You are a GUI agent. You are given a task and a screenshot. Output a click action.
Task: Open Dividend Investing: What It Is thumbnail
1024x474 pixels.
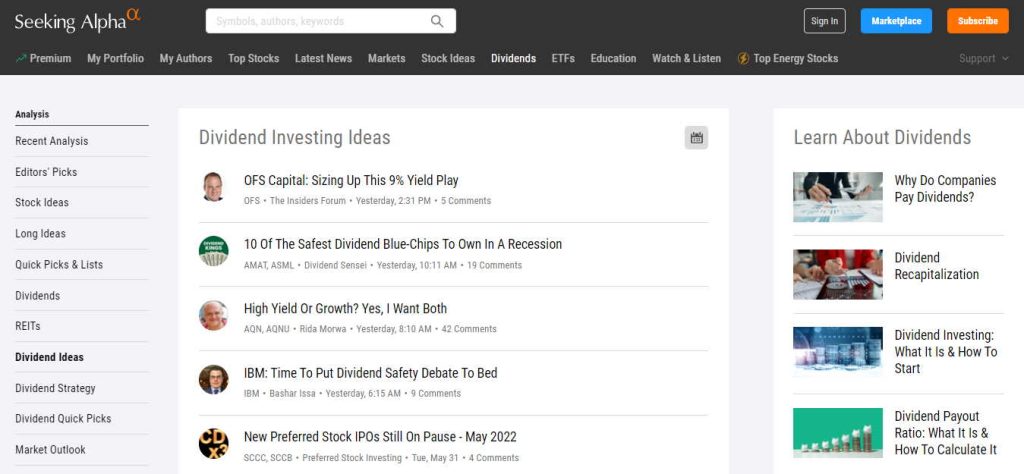[x=838, y=352]
